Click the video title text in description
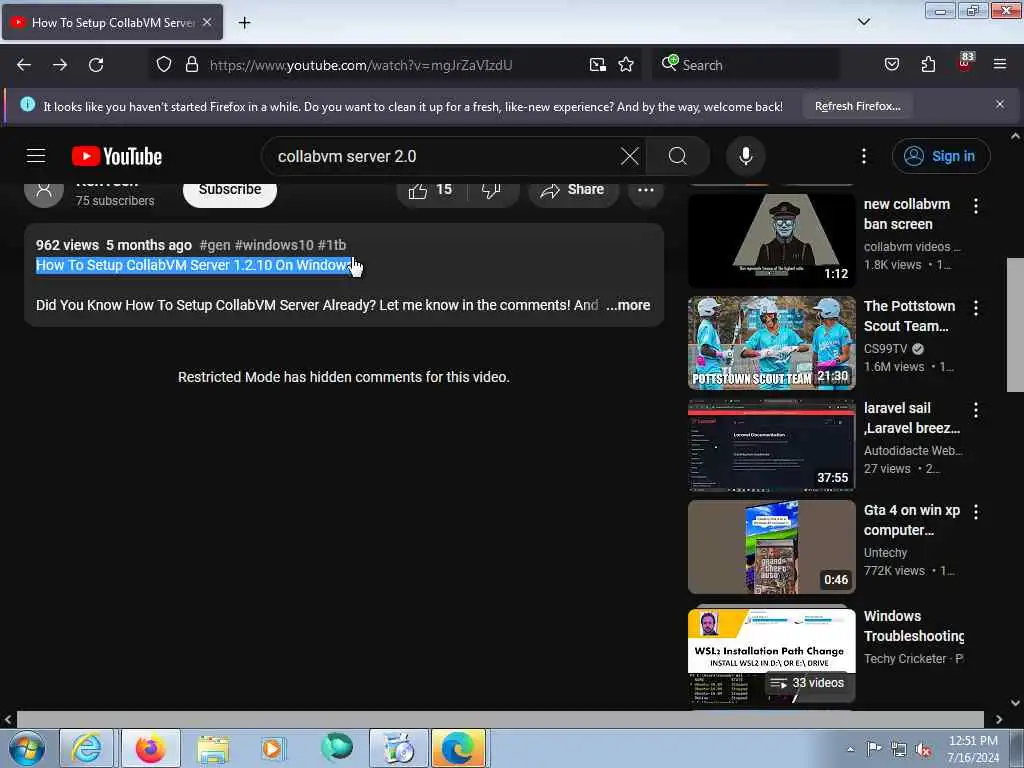Viewport: 1024px width, 768px height. click(x=193, y=265)
